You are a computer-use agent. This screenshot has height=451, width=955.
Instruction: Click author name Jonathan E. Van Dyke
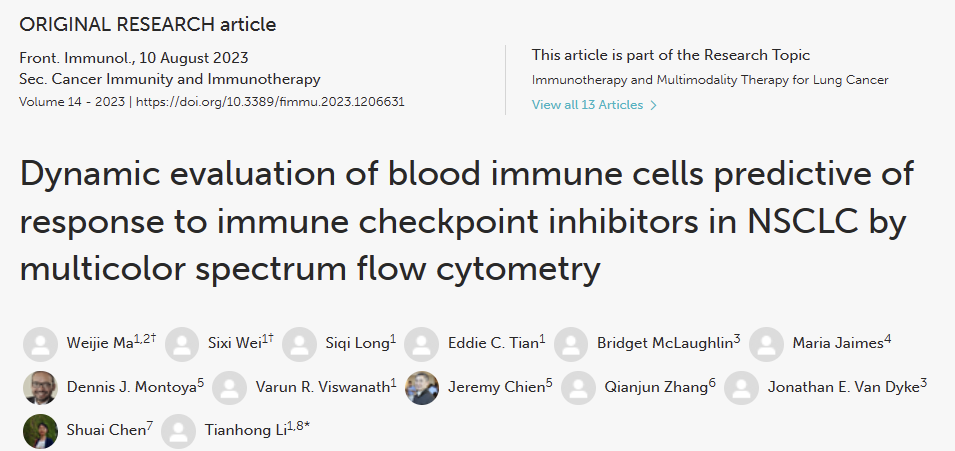coord(843,388)
